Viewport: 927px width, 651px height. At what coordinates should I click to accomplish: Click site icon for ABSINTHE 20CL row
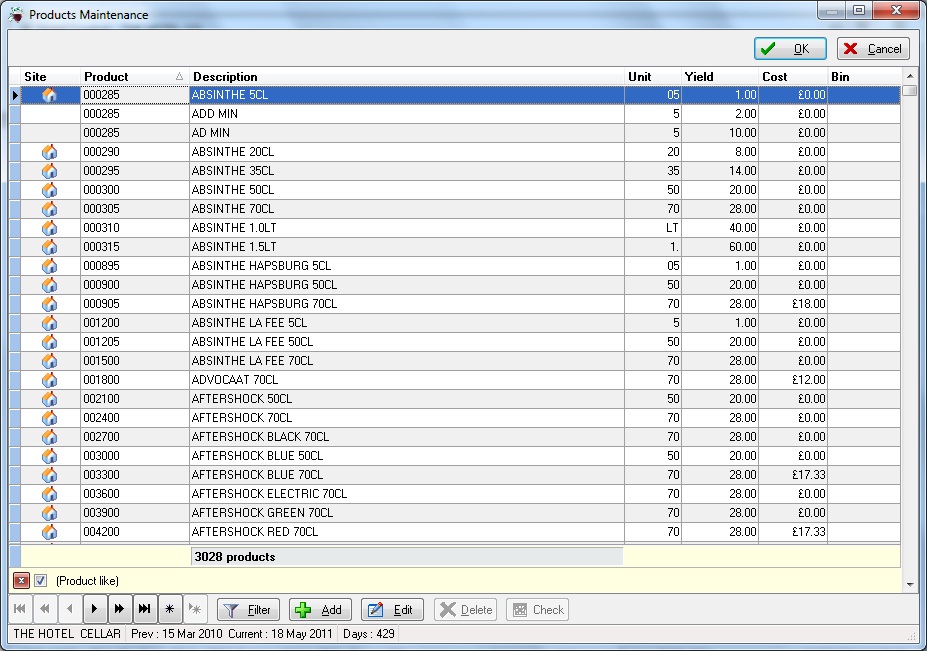tap(50, 152)
